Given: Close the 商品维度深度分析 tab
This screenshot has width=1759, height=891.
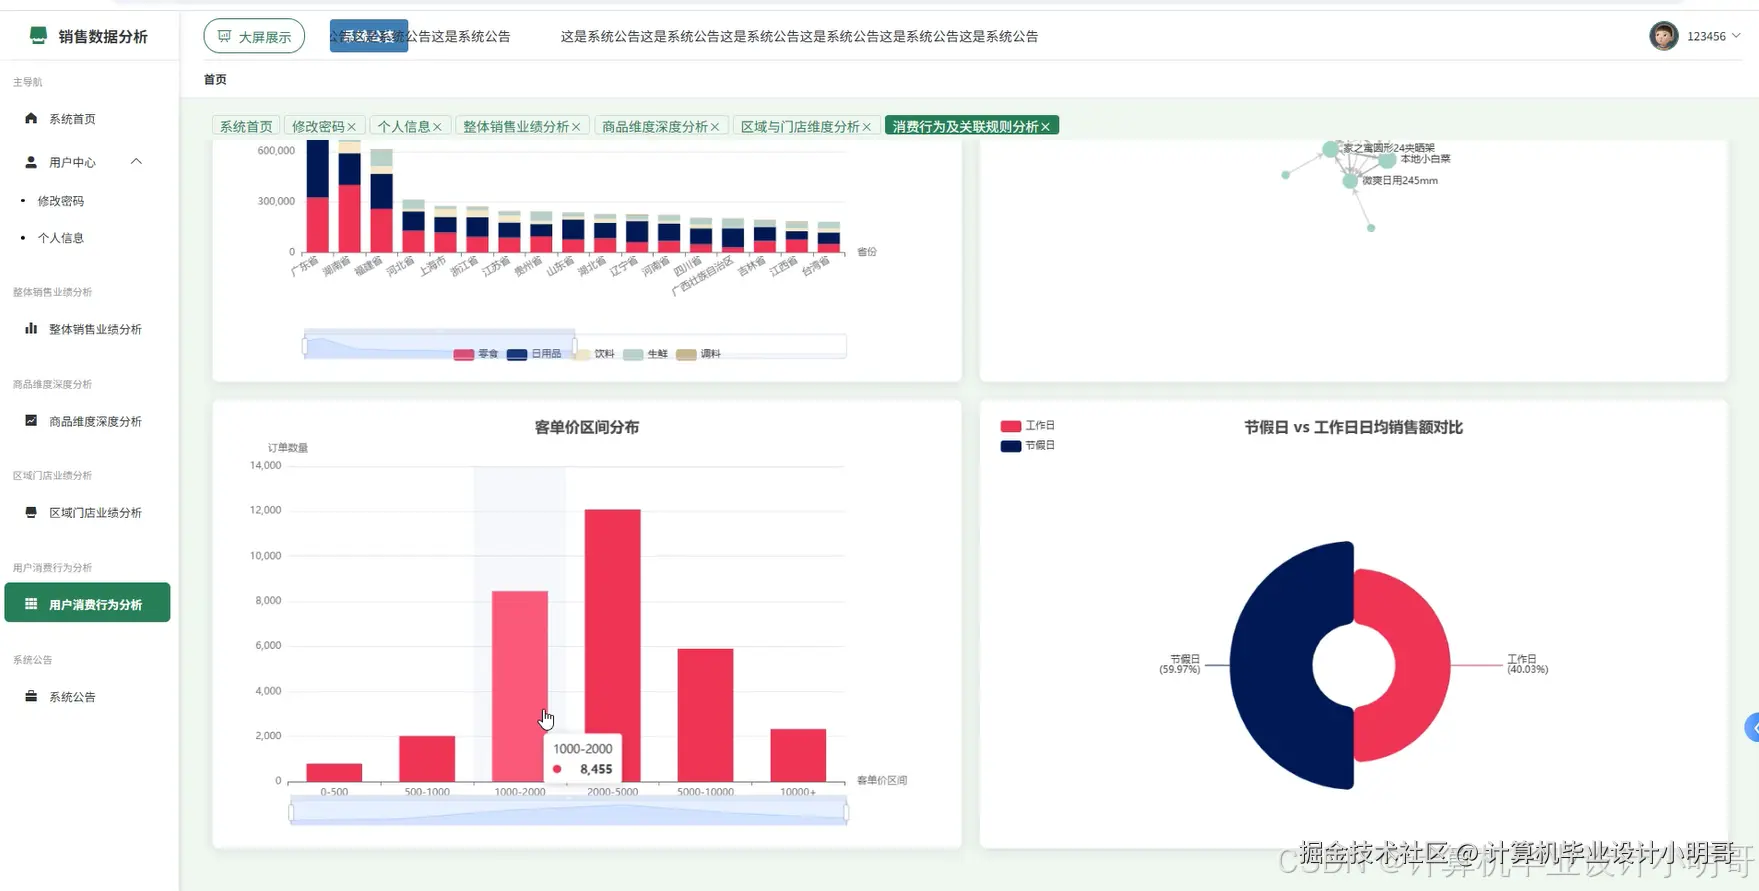Looking at the screenshot, I should (715, 127).
